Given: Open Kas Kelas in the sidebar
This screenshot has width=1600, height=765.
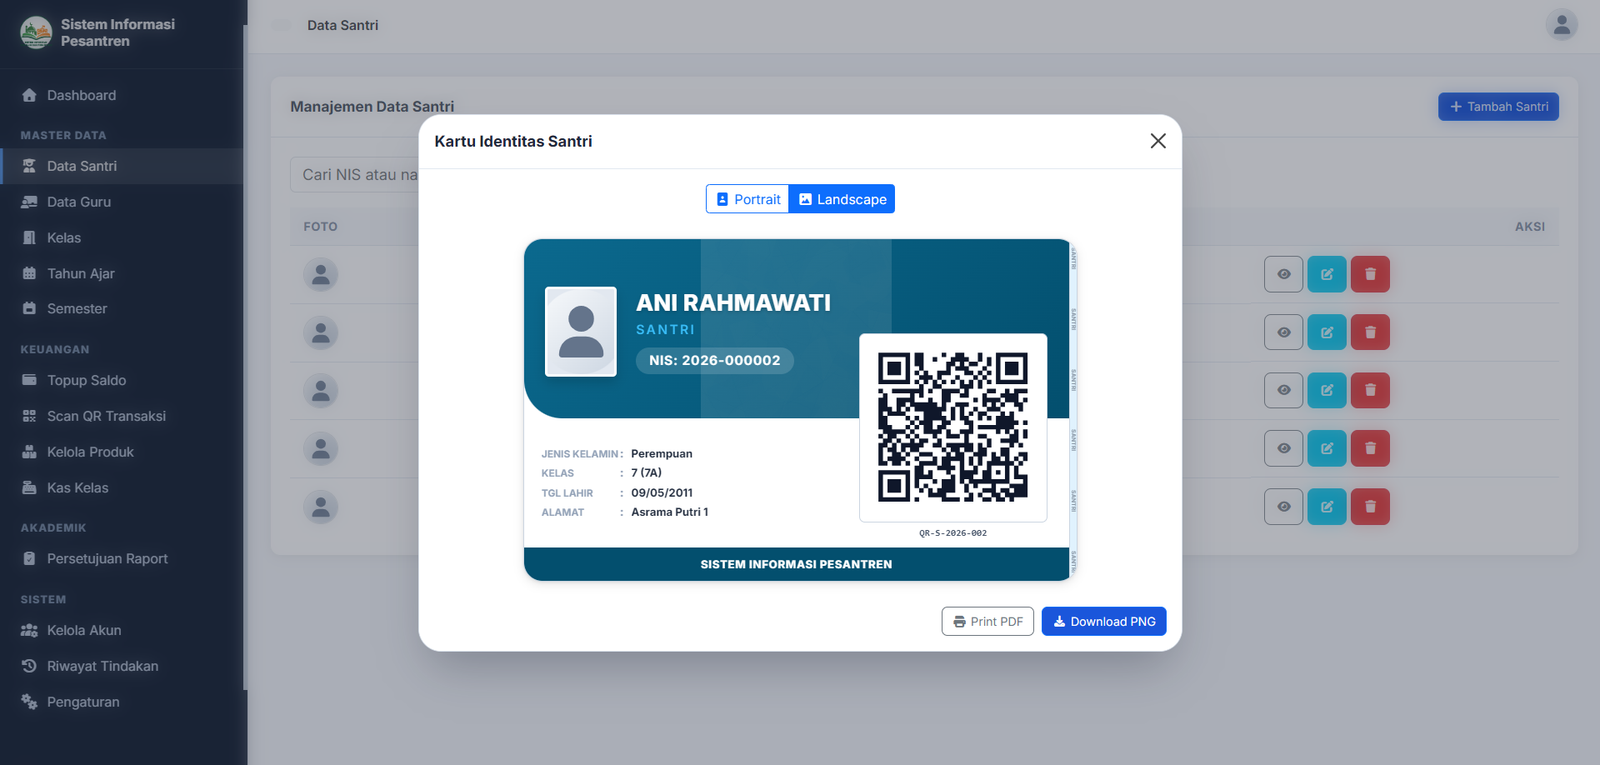Looking at the screenshot, I should 122,488.
